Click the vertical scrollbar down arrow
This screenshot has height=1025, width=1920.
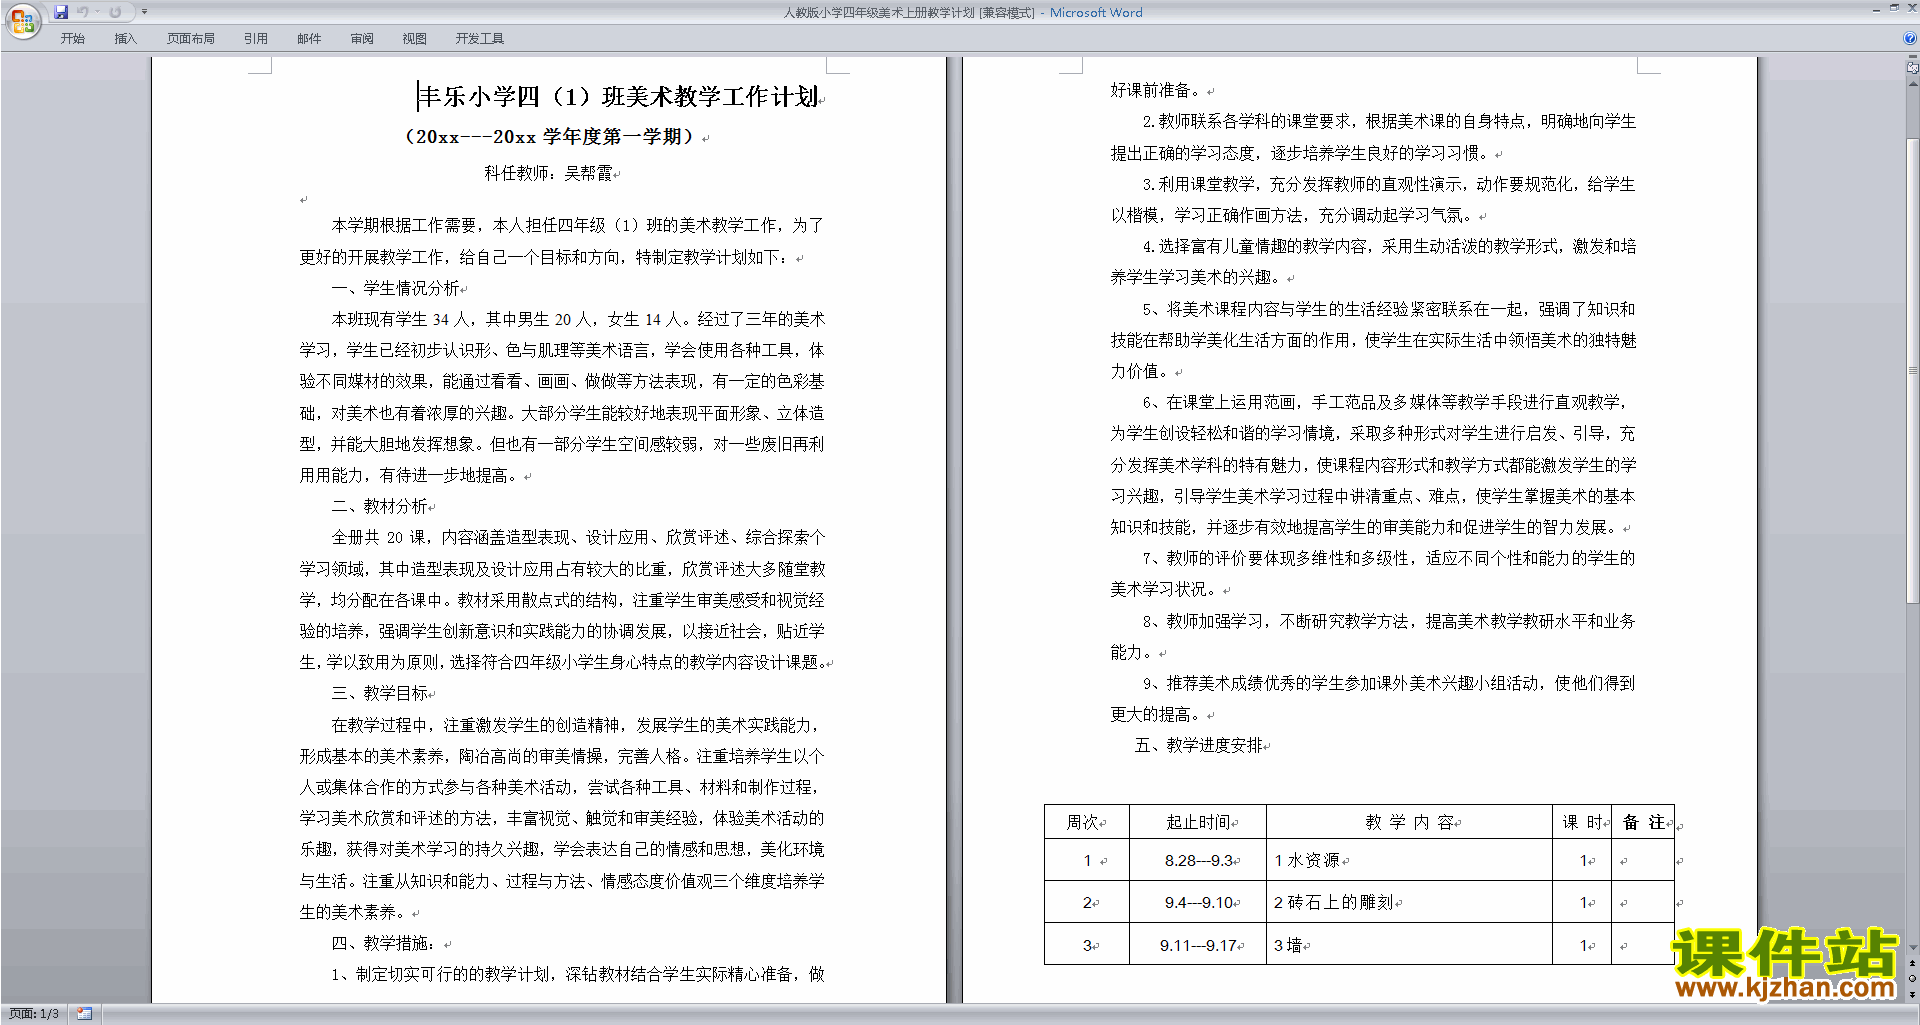click(1913, 947)
